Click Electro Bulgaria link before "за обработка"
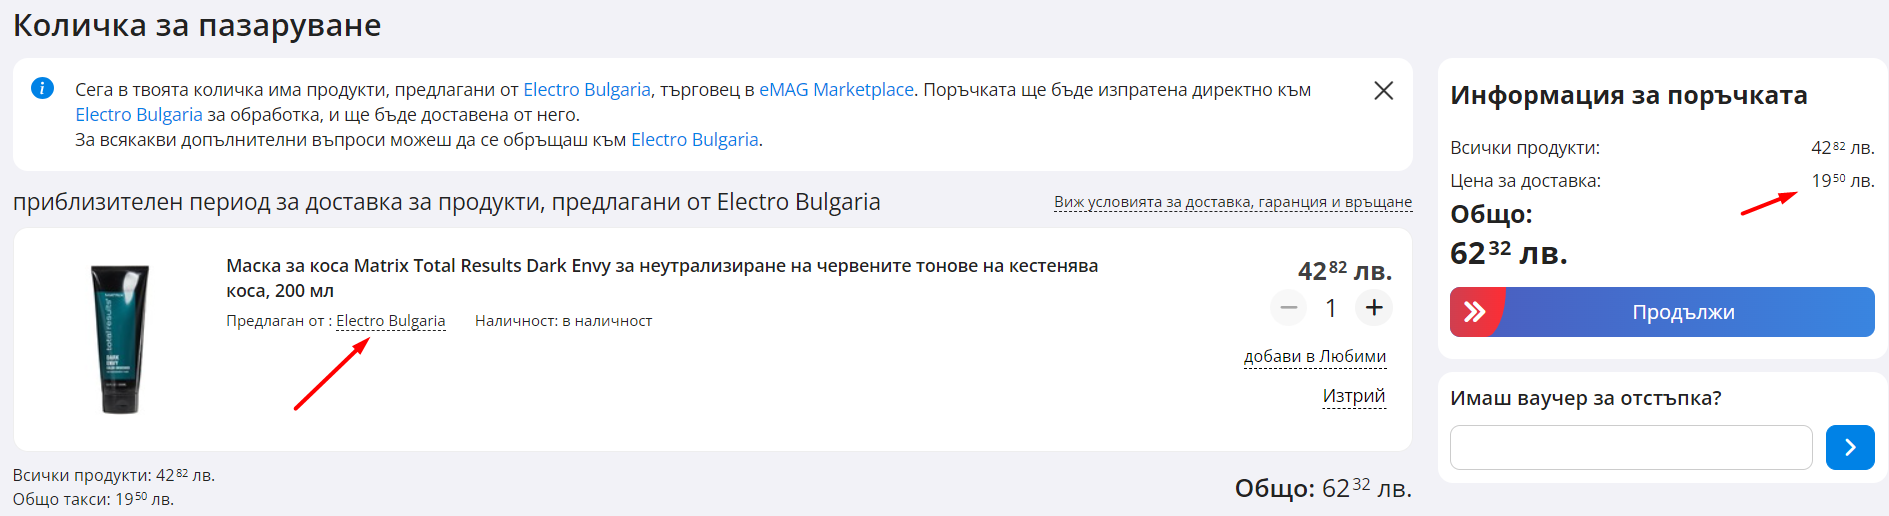 [x=139, y=115]
